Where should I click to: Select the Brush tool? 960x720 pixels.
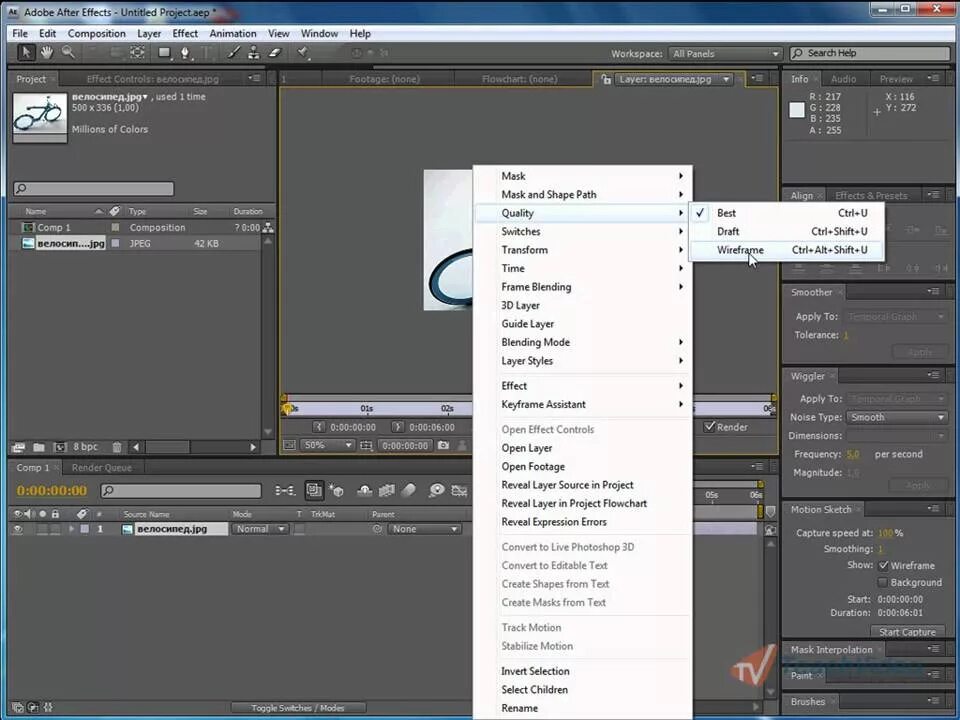(233, 53)
